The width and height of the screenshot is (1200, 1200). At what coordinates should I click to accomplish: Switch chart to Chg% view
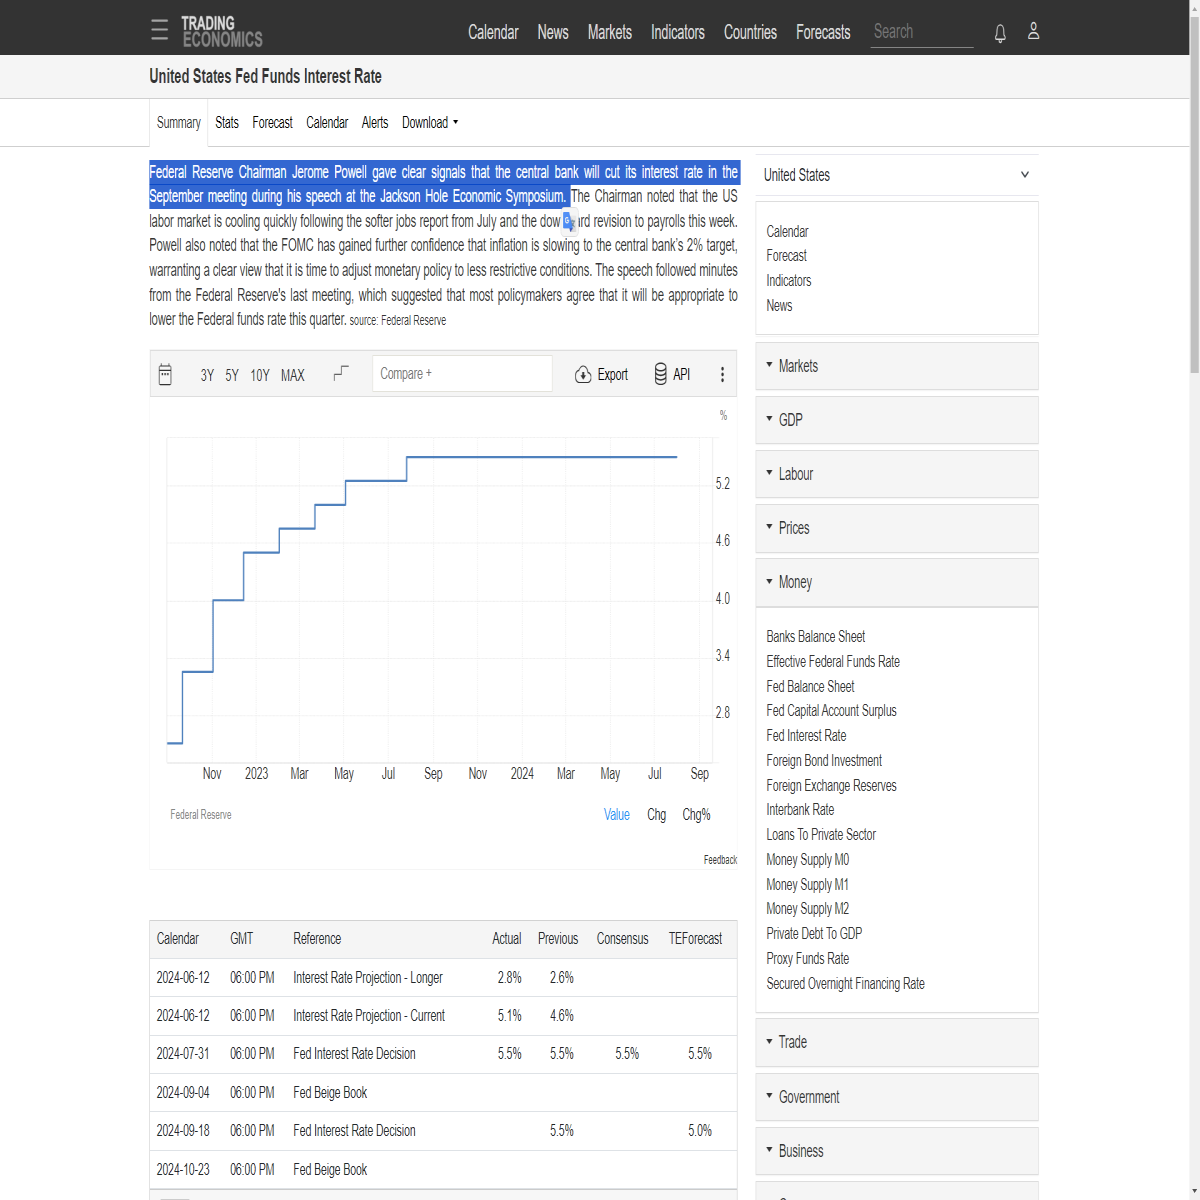tap(696, 814)
